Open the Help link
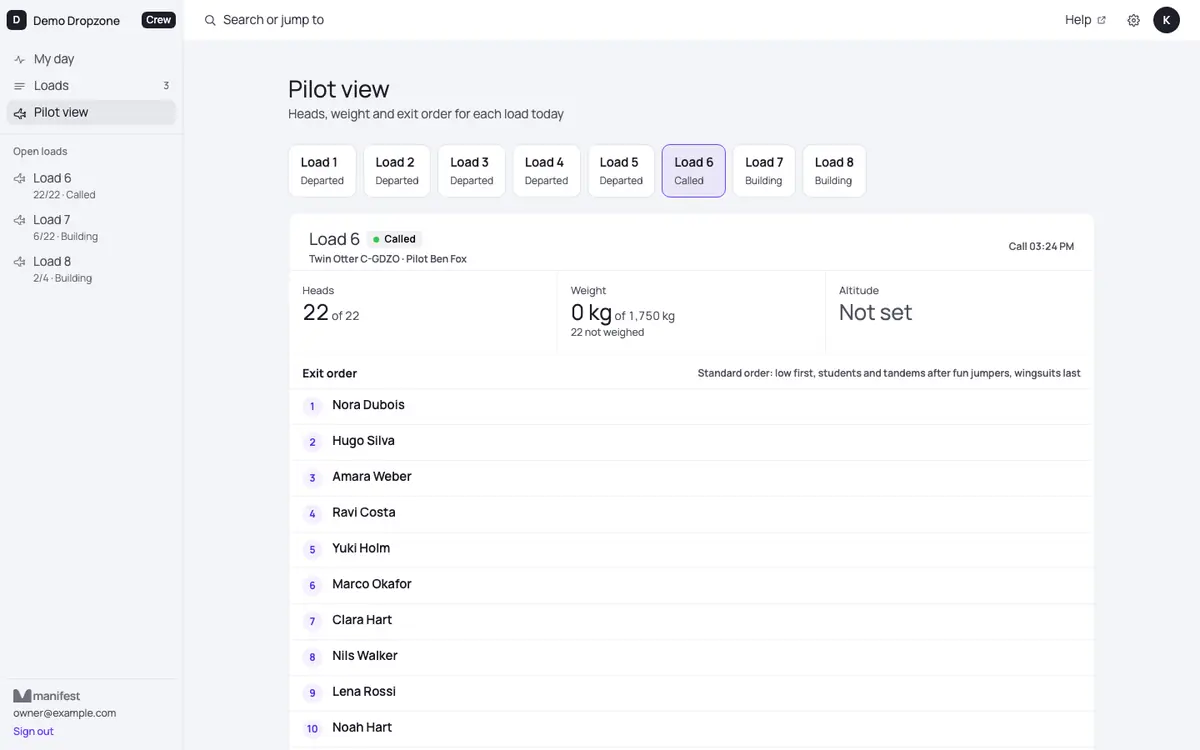 [1085, 20]
